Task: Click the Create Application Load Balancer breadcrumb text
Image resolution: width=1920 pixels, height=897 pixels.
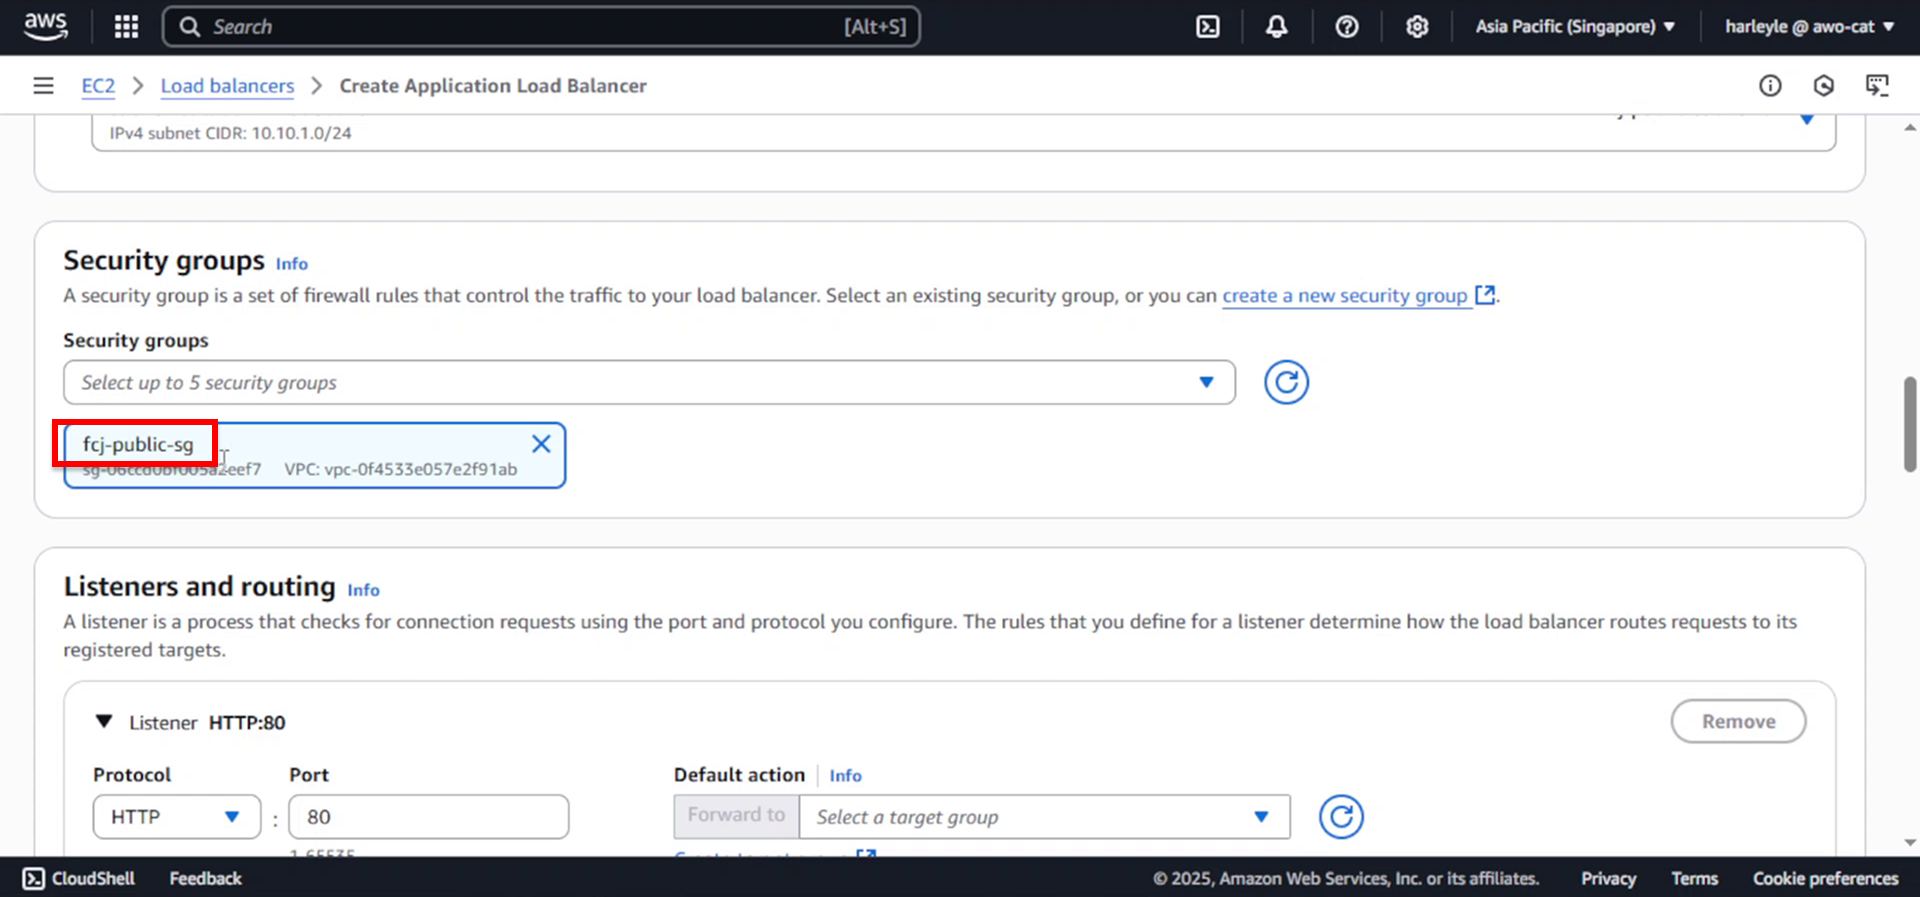Action: click(493, 86)
